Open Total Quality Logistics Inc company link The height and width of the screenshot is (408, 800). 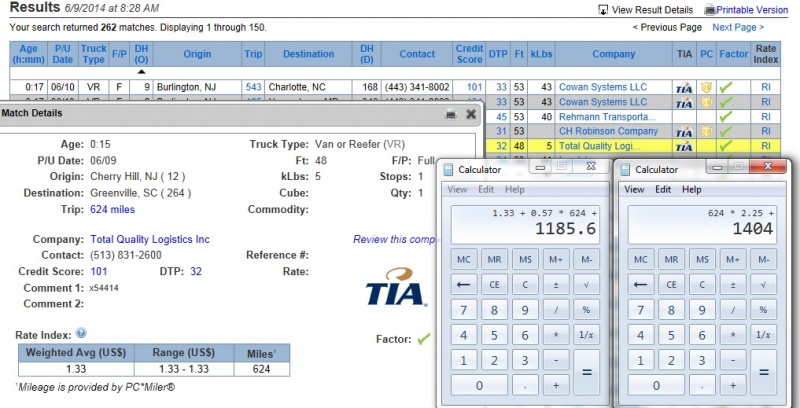(150, 239)
